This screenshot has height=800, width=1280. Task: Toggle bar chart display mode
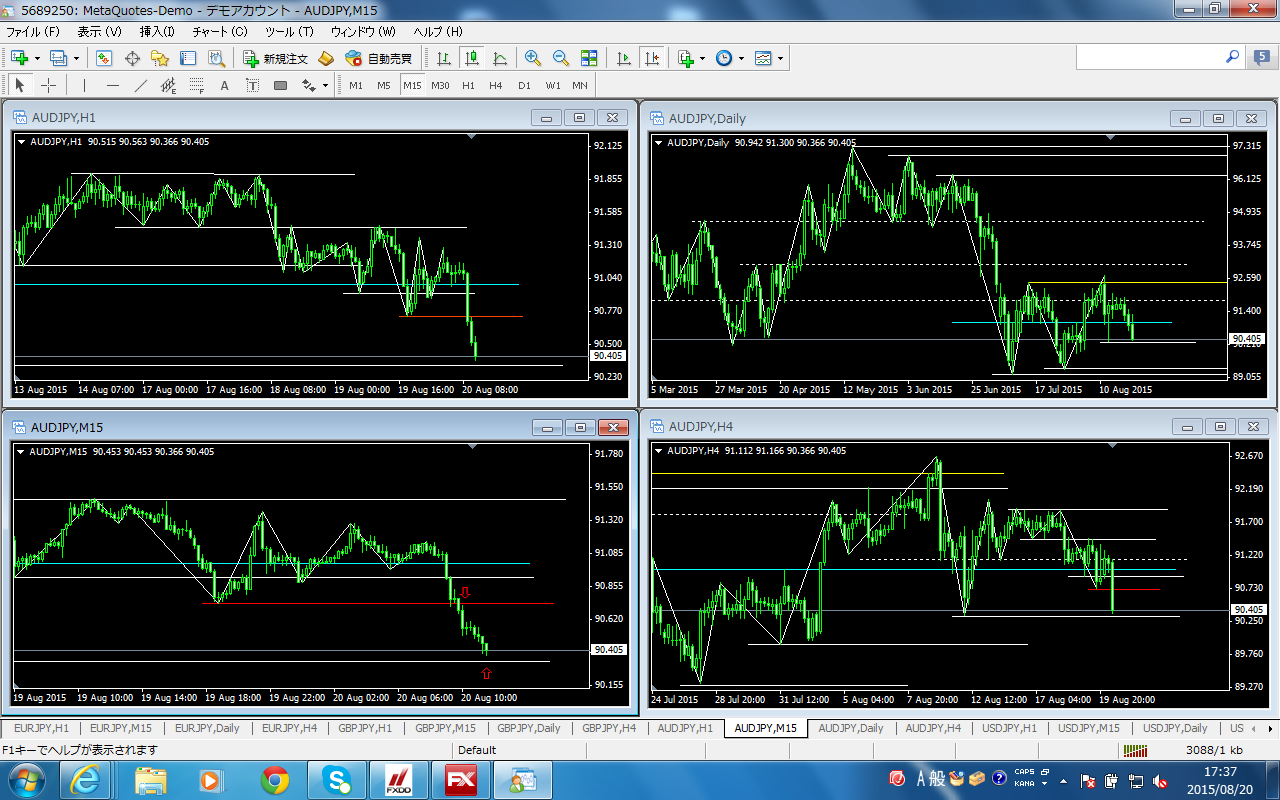pos(444,58)
